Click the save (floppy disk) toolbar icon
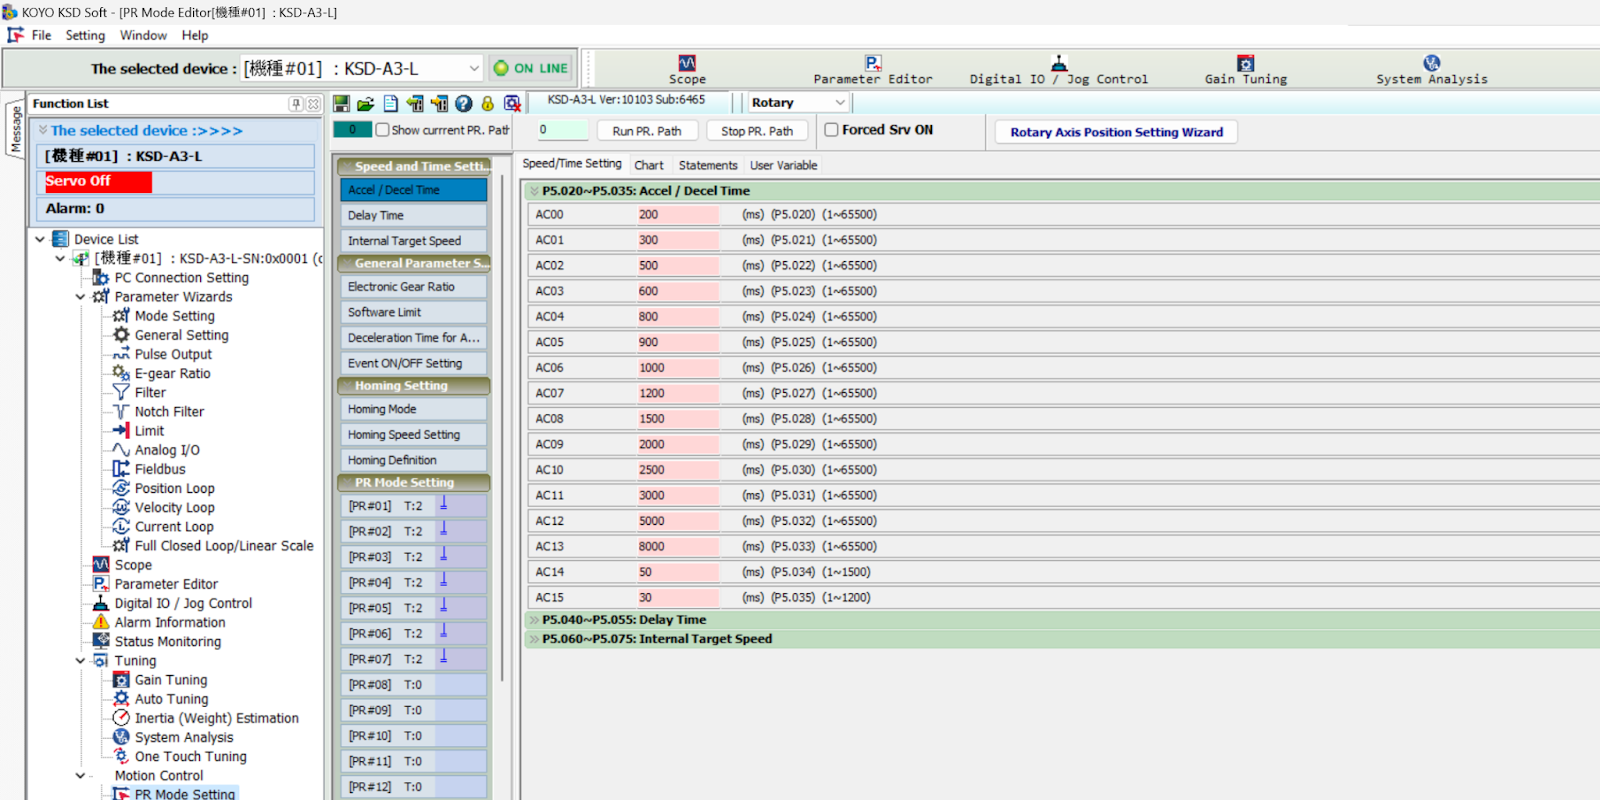The image size is (1600, 800). click(341, 103)
